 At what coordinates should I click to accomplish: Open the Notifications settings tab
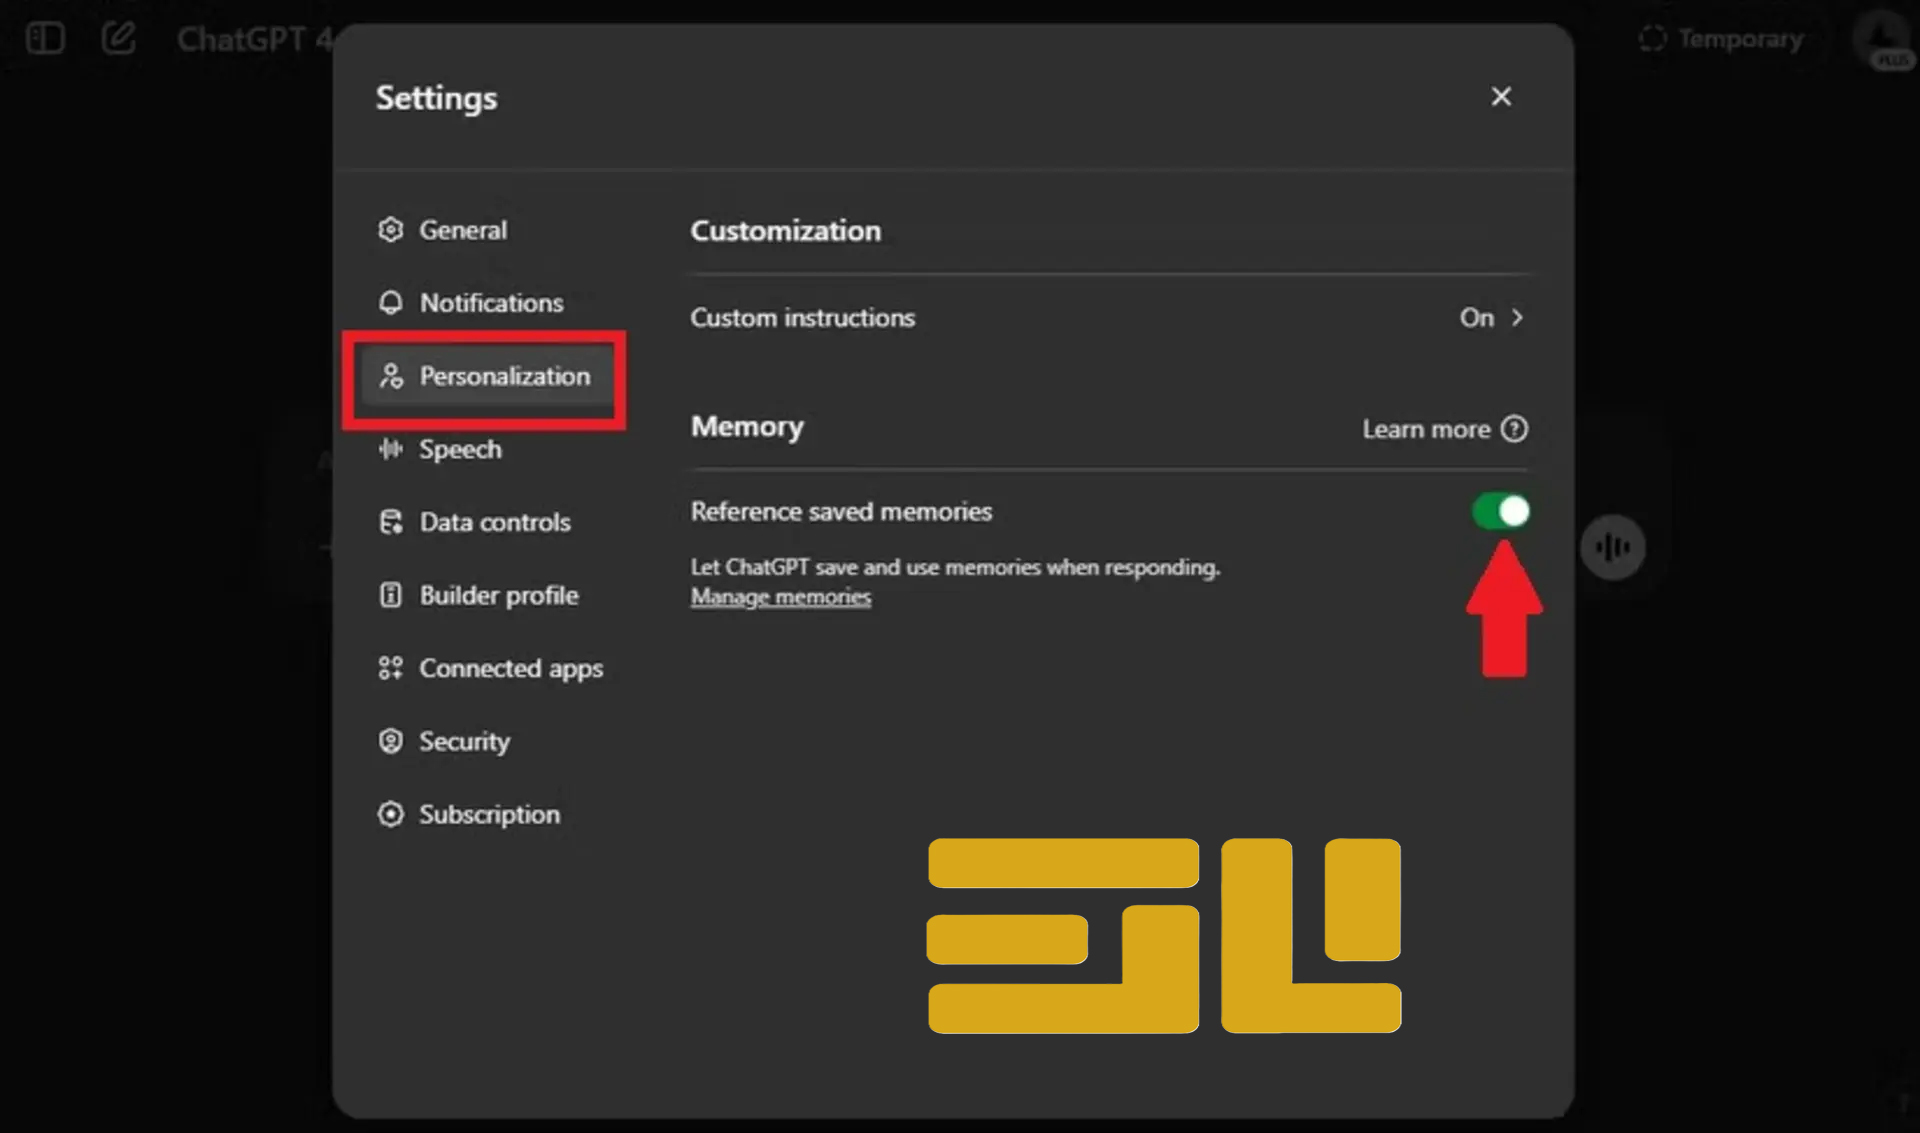tap(490, 302)
